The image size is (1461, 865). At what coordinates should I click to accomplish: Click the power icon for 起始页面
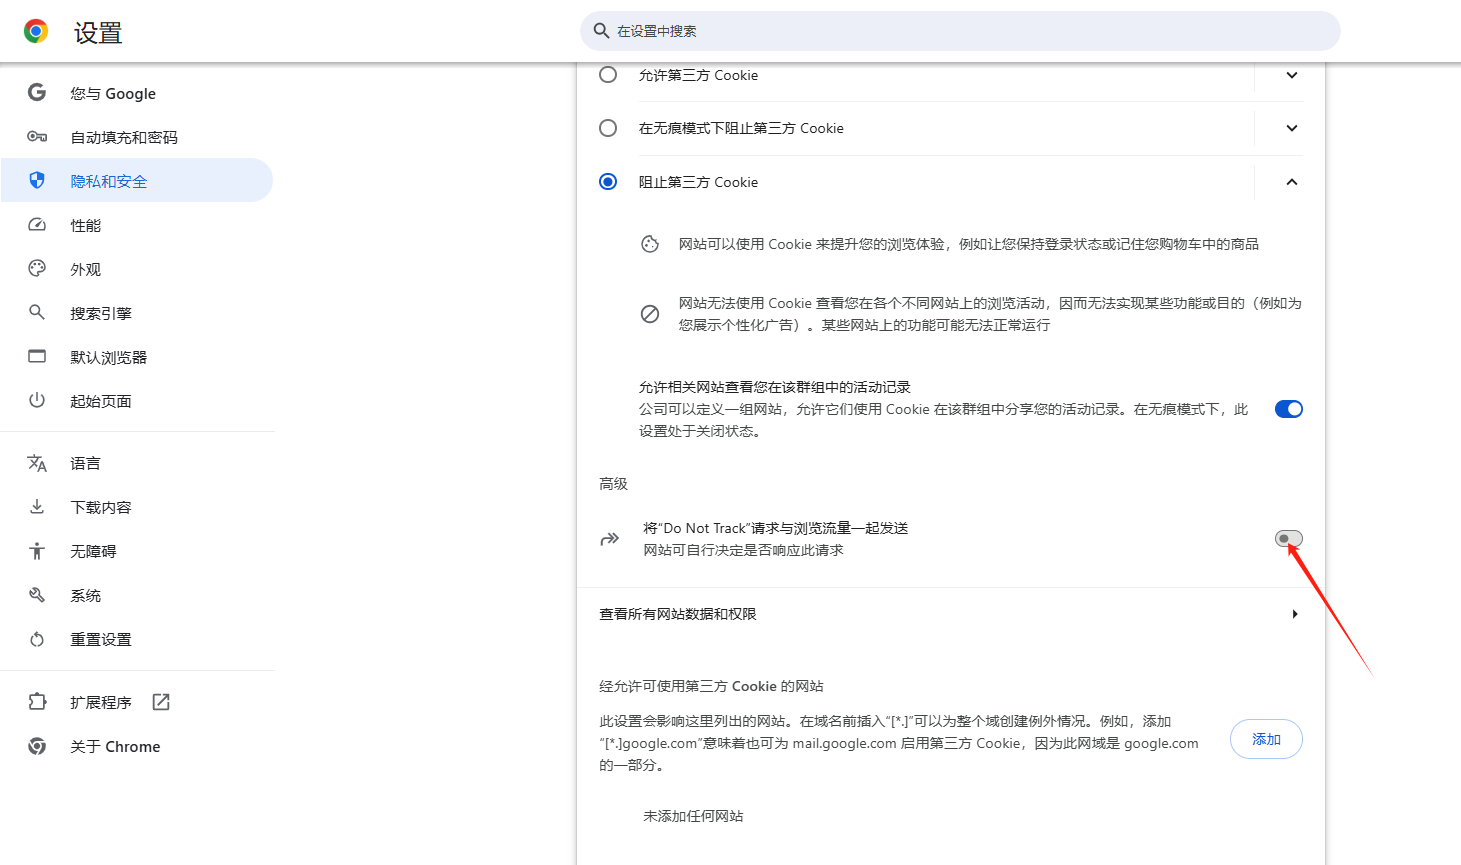(x=37, y=400)
